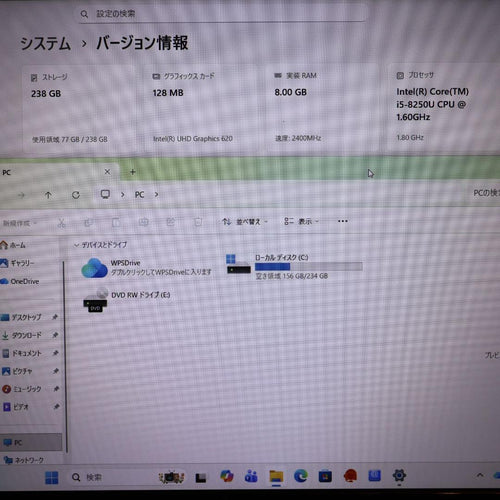Click the Delete trash icon
The image size is (500, 500).
tap(198, 222)
